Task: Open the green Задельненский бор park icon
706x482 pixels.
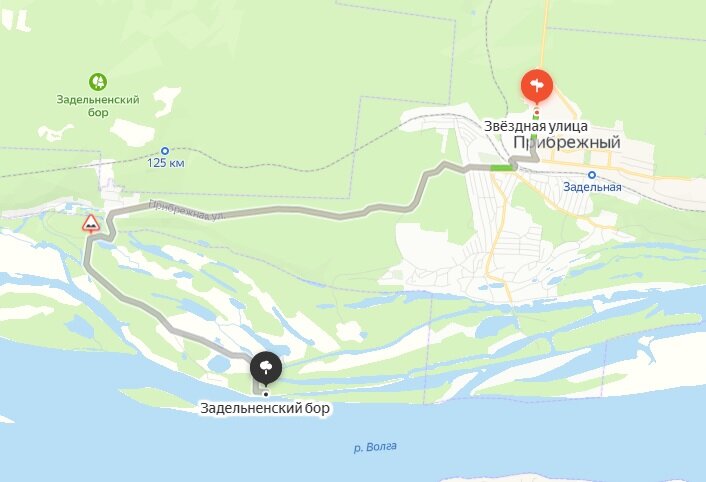Action: pos(98,82)
